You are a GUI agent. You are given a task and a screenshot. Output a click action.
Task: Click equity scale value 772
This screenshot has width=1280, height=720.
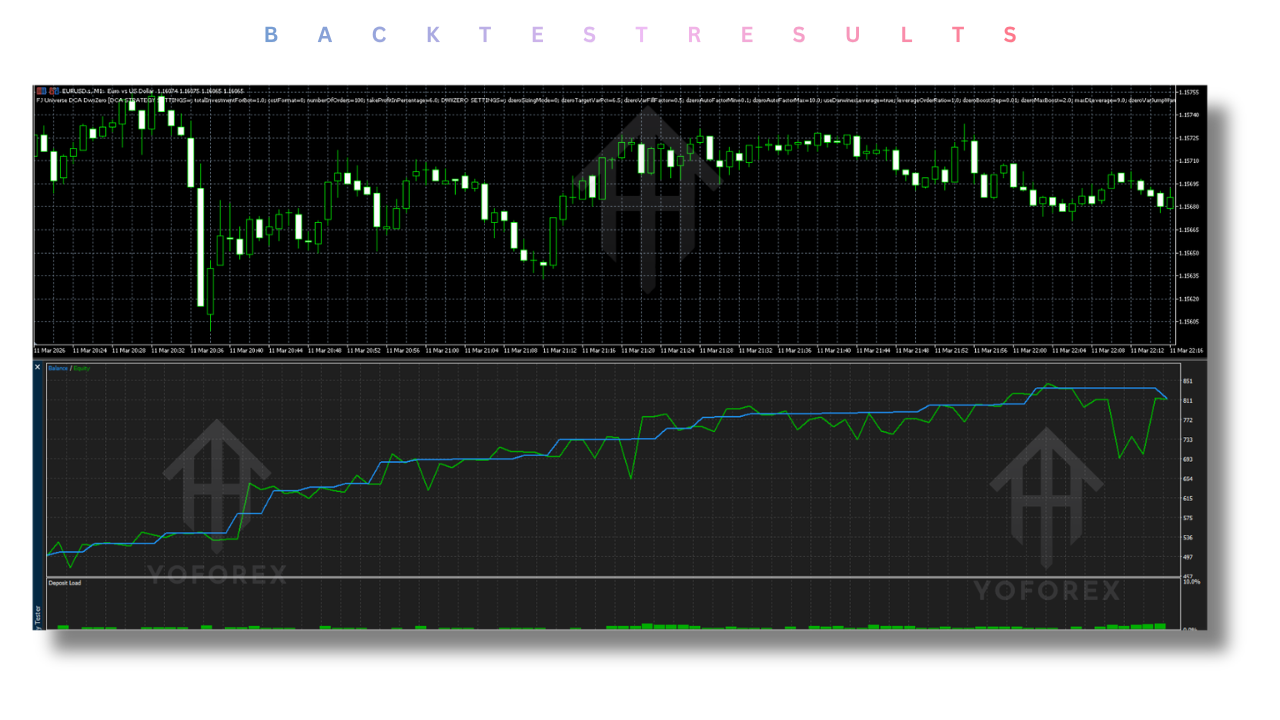[1188, 420]
